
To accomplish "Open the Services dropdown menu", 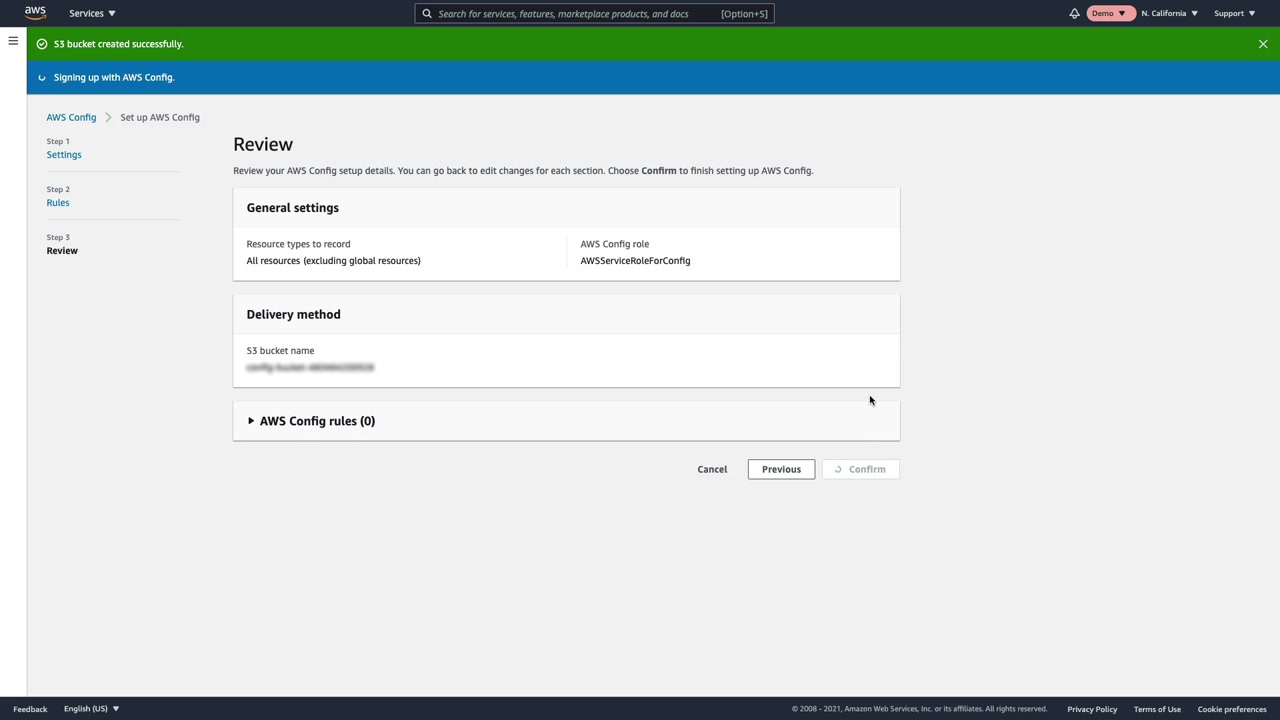I will (92, 13).
